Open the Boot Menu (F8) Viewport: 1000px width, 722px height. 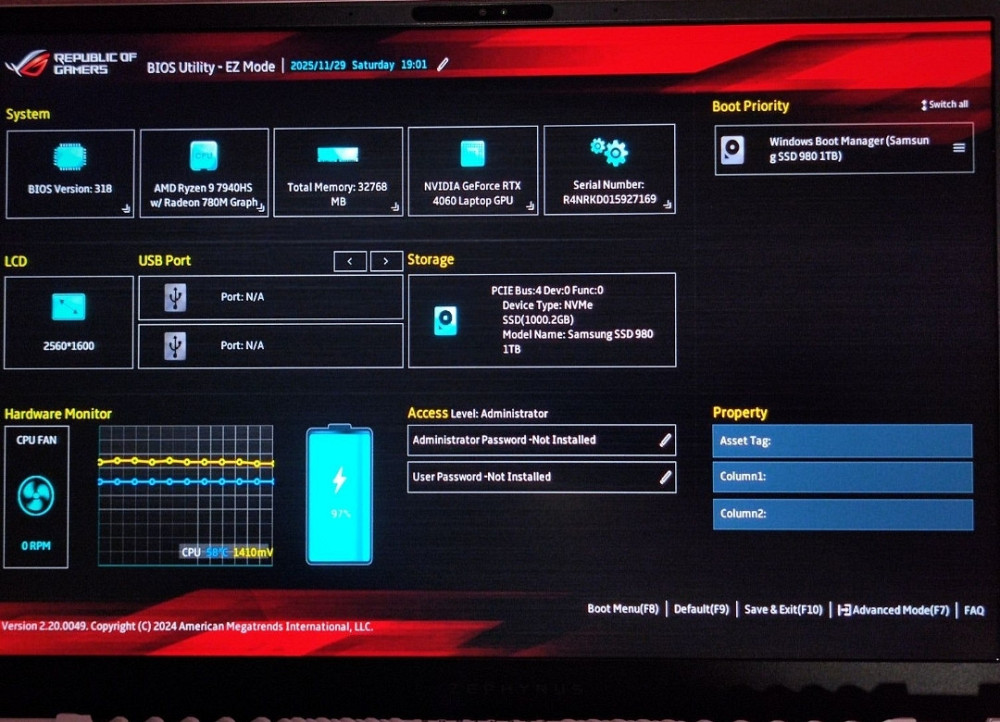click(622, 609)
